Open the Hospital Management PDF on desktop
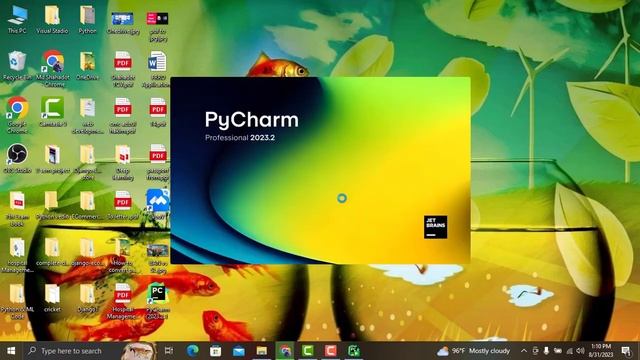 (122, 301)
